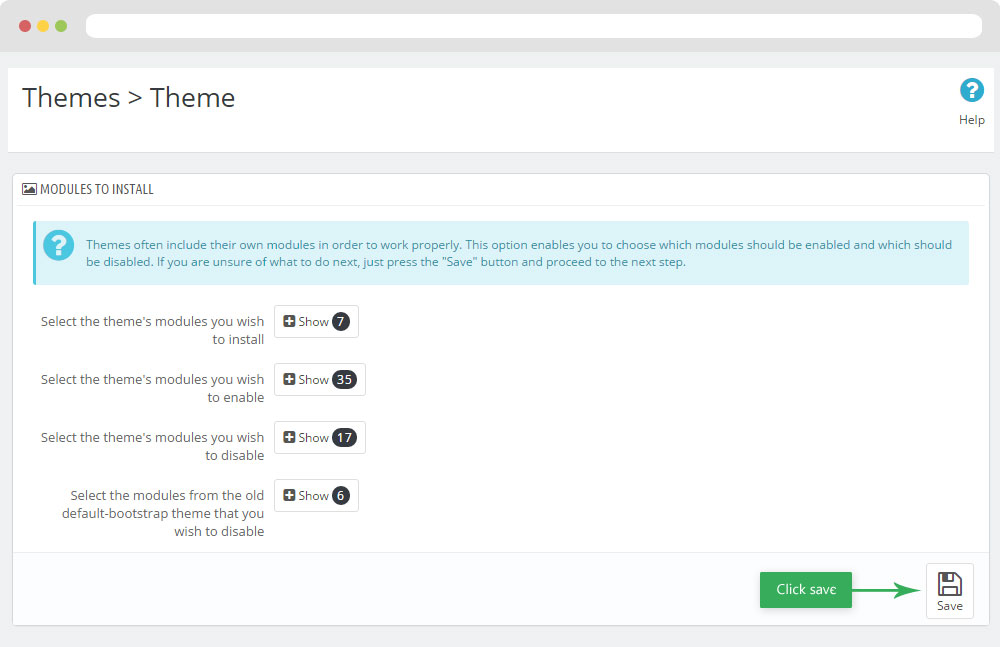The width and height of the screenshot is (1000, 647).
Task: Click the green maximize window dot
Action: tap(61, 26)
